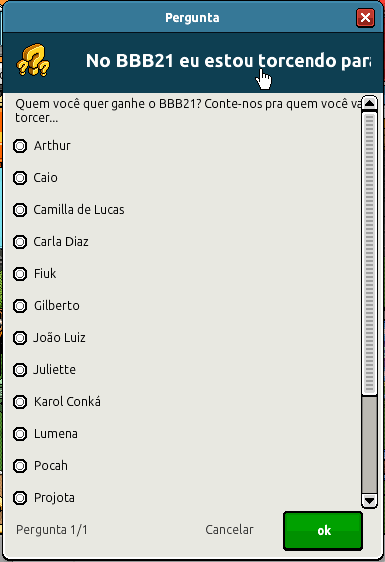Select the Arthur radio option
Screen dimensions: 385x562
[x=20, y=146]
